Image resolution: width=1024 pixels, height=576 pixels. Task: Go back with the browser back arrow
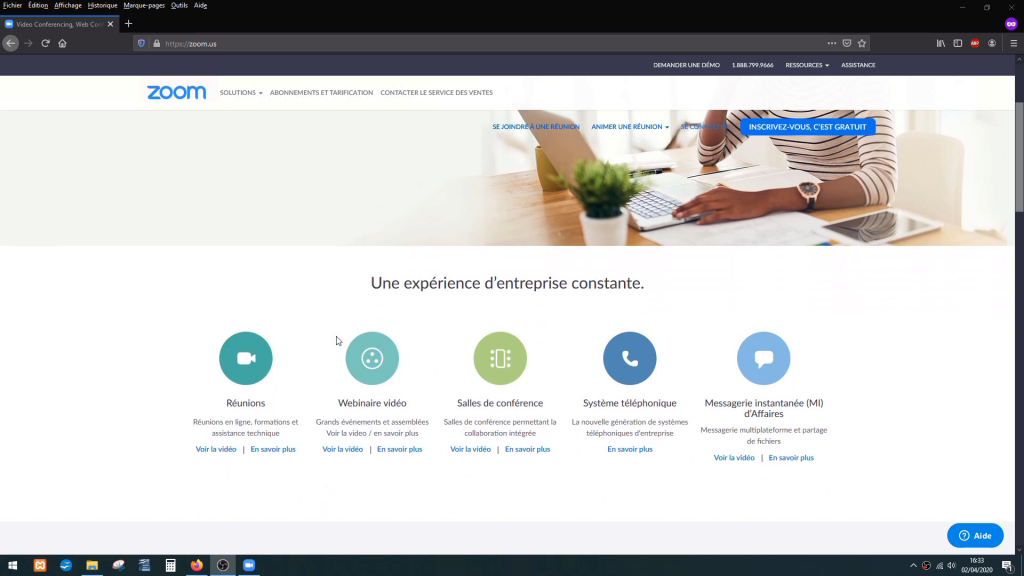point(10,43)
